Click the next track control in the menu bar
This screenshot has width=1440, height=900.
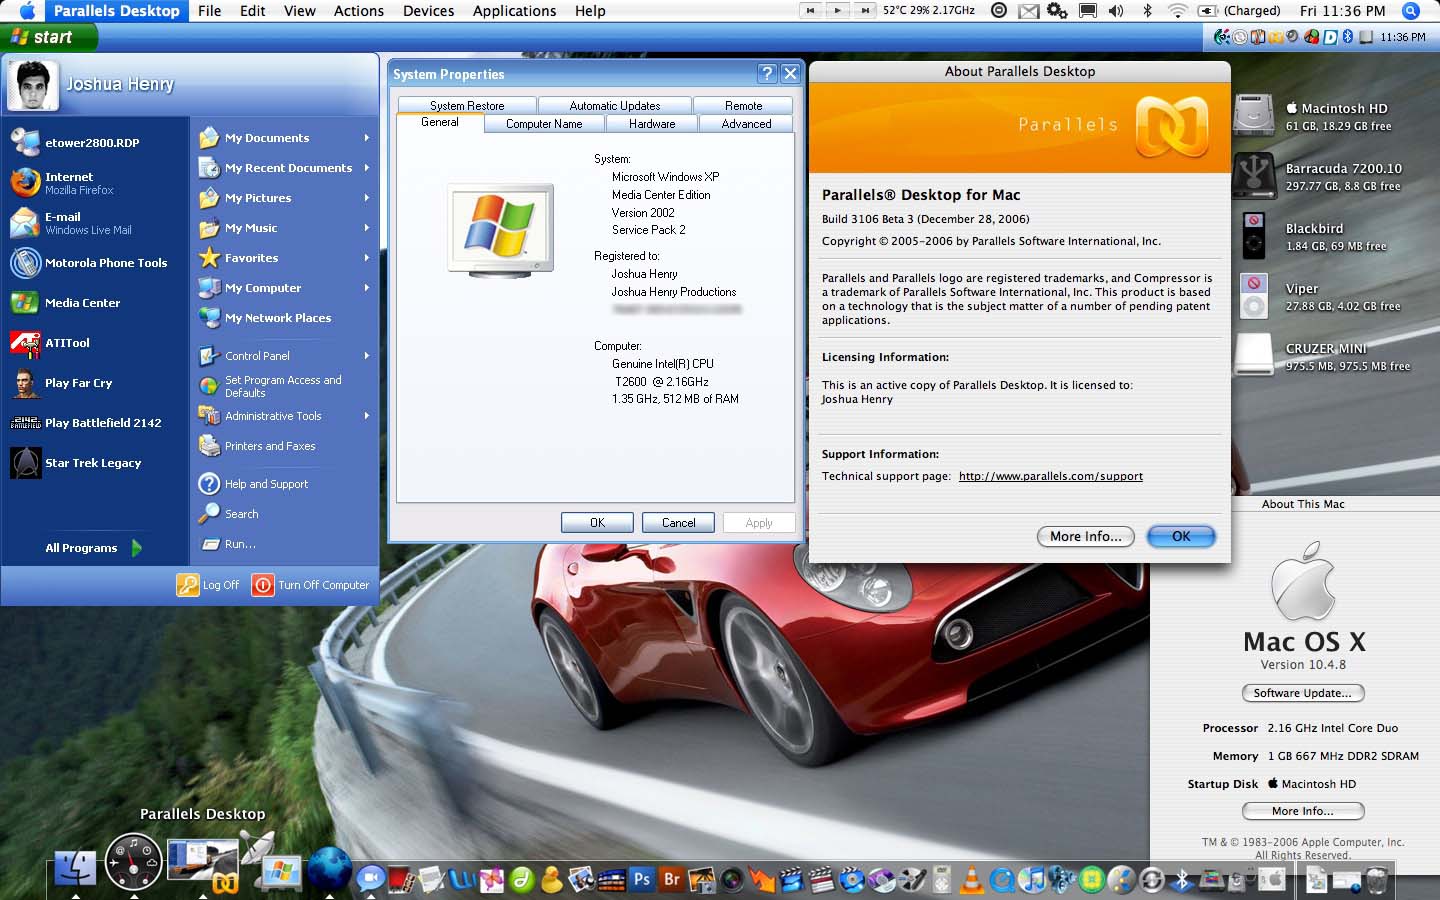(865, 10)
